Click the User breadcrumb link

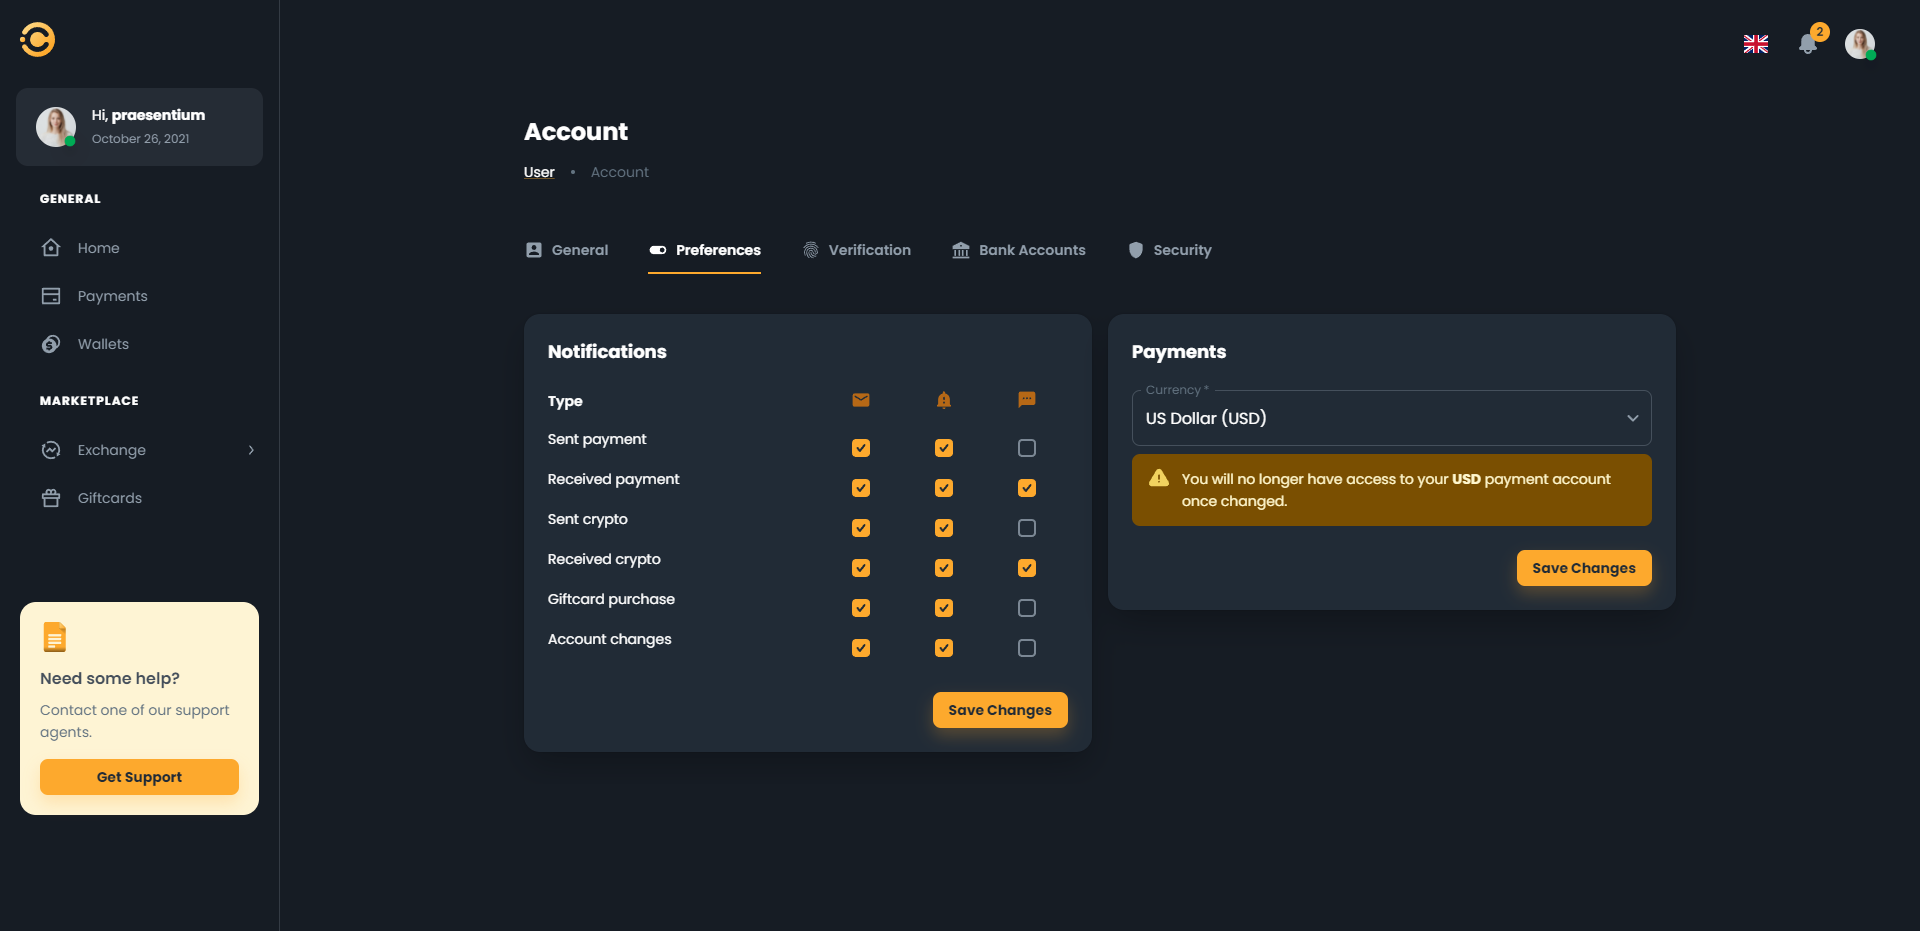[539, 172]
